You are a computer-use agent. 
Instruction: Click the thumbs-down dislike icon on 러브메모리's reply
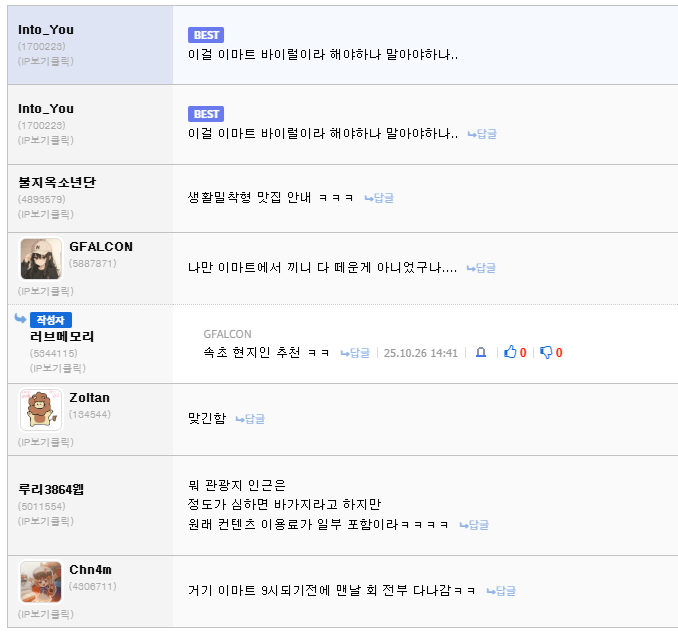(545, 353)
